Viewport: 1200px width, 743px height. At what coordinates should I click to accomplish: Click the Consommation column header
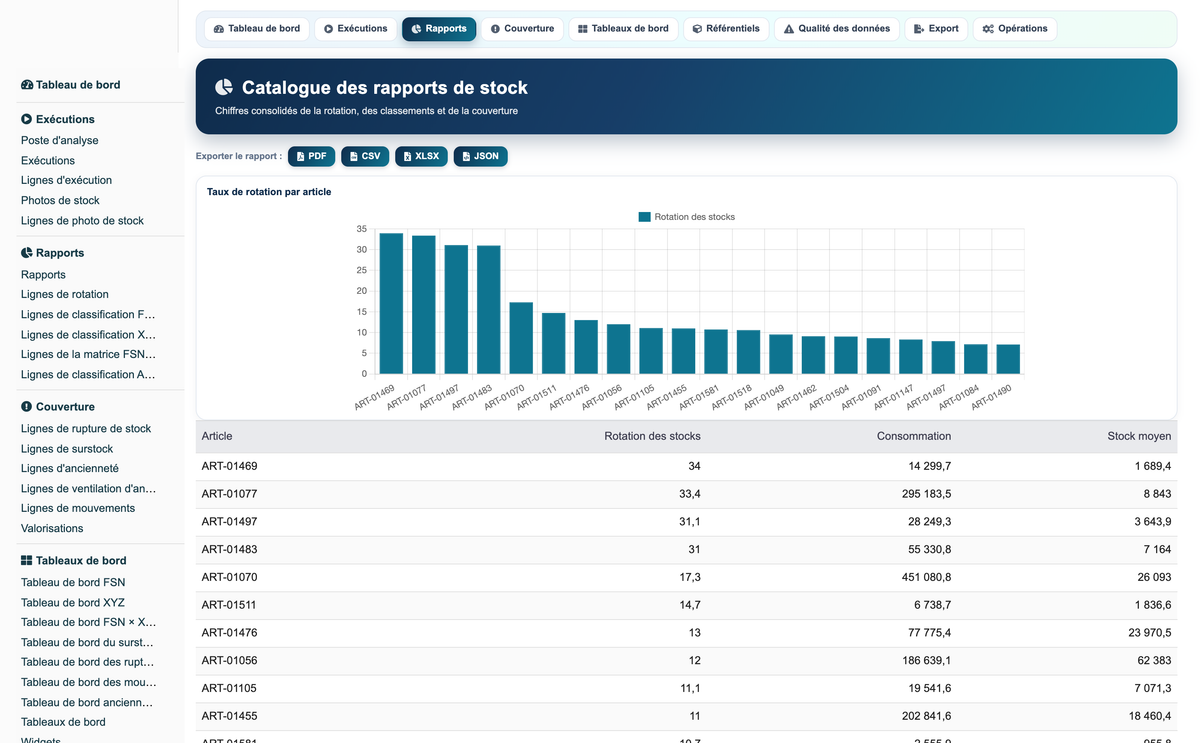(x=914, y=436)
